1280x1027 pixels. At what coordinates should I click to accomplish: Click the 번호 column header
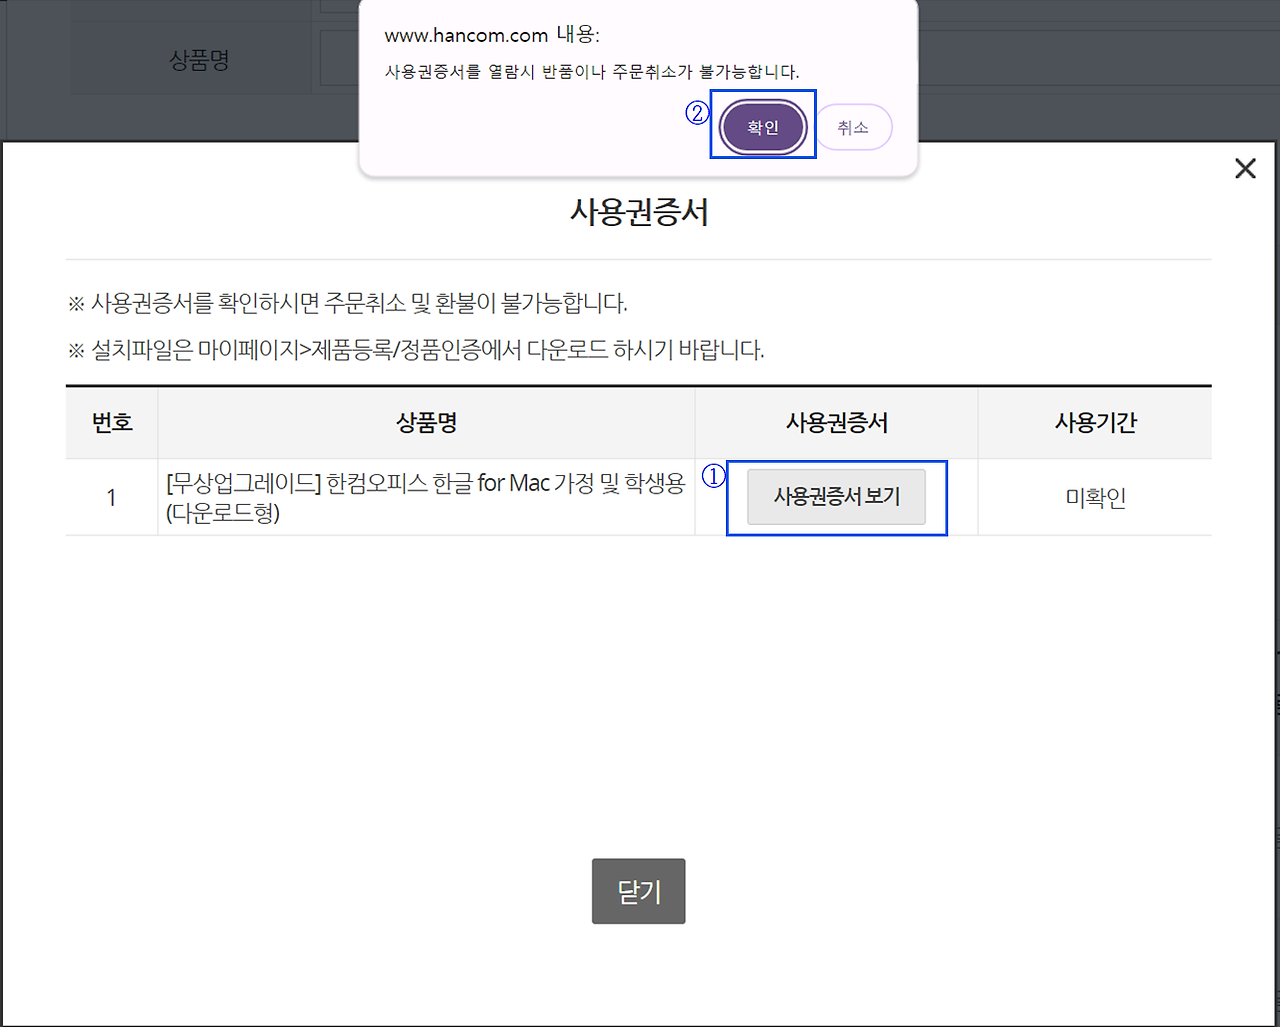click(112, 422)
